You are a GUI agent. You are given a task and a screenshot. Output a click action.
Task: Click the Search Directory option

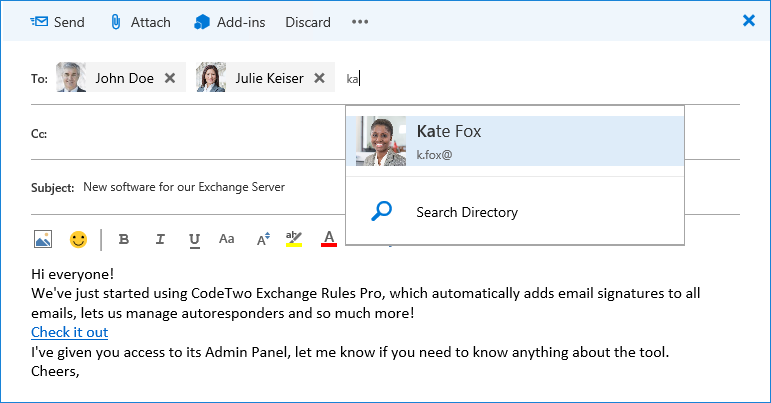point(515,212)
